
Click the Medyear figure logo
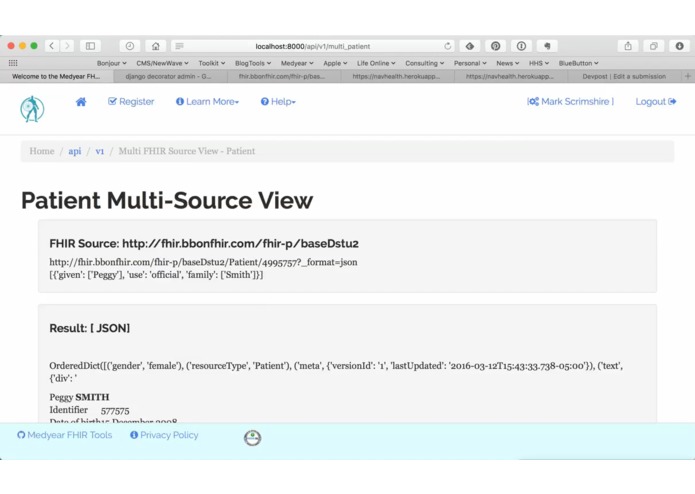pyautogui.click(x=32, y=109)
